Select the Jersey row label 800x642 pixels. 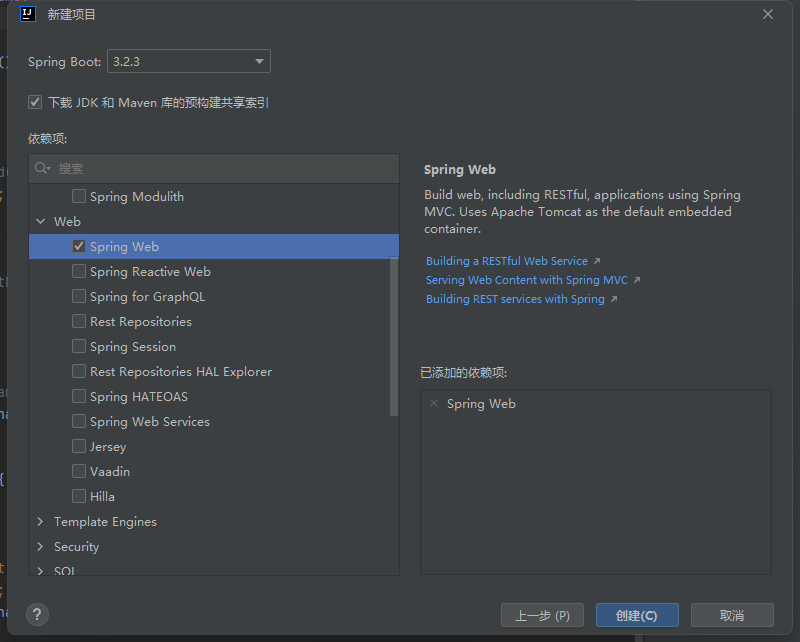108,447
